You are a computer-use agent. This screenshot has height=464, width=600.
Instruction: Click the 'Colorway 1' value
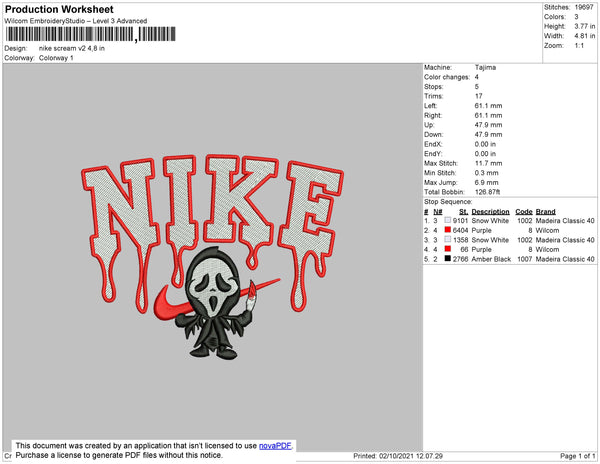click(56, 58)
